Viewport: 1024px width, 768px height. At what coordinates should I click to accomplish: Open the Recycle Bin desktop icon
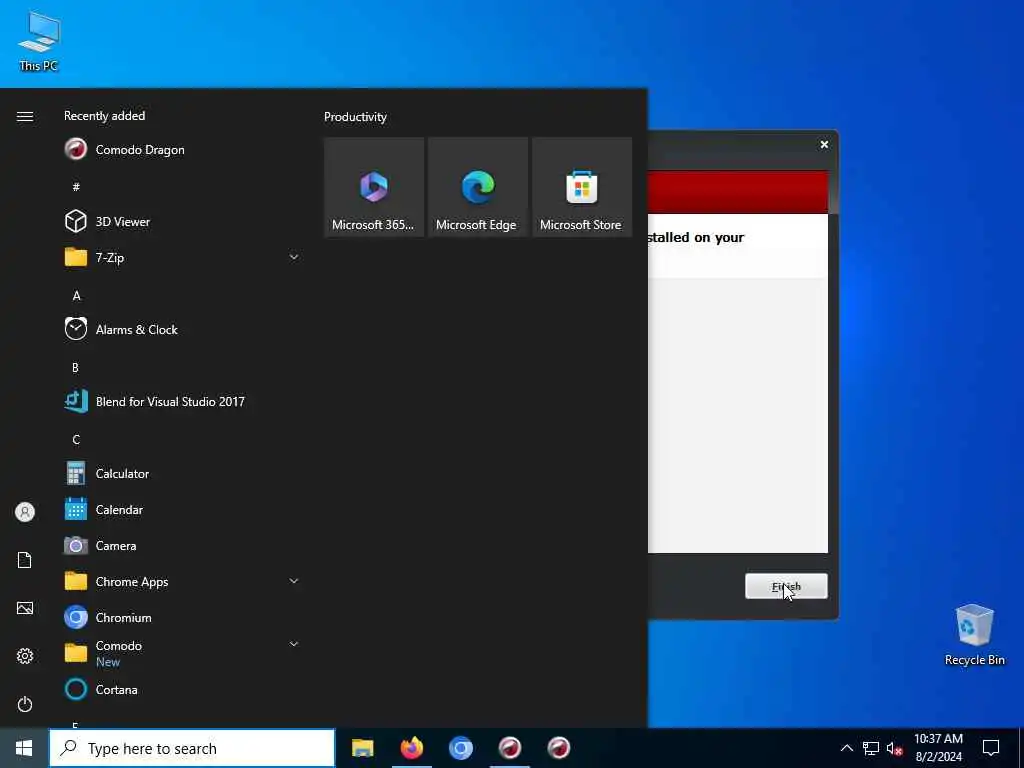pyautogui.click(x=974, y=635)
